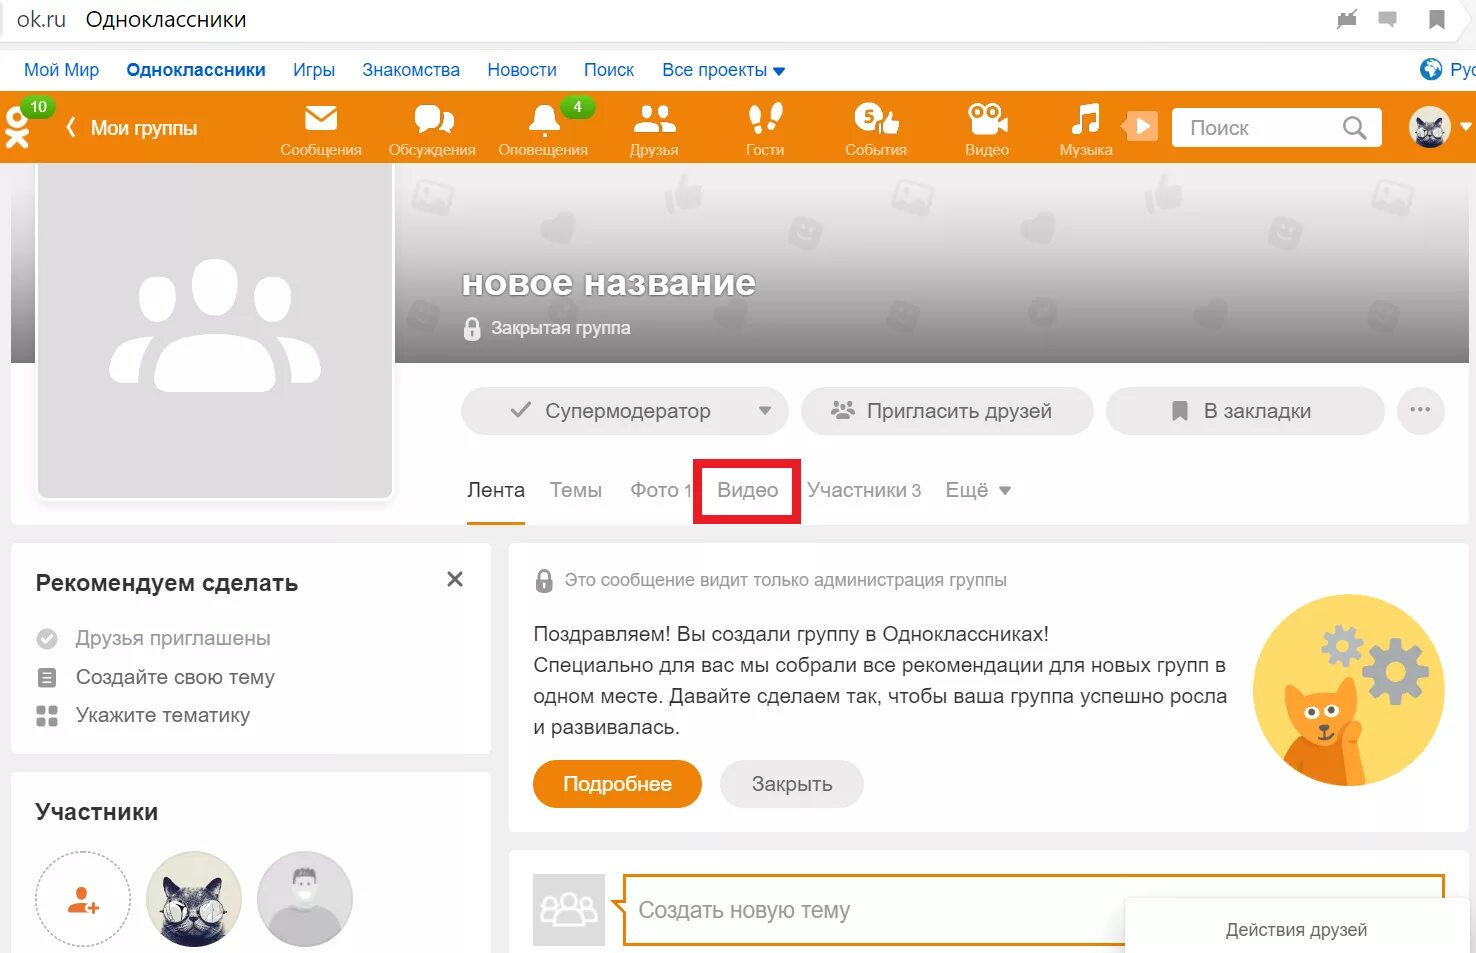
Task: Go back to Мои группы
Action: [x=132, y=128]
